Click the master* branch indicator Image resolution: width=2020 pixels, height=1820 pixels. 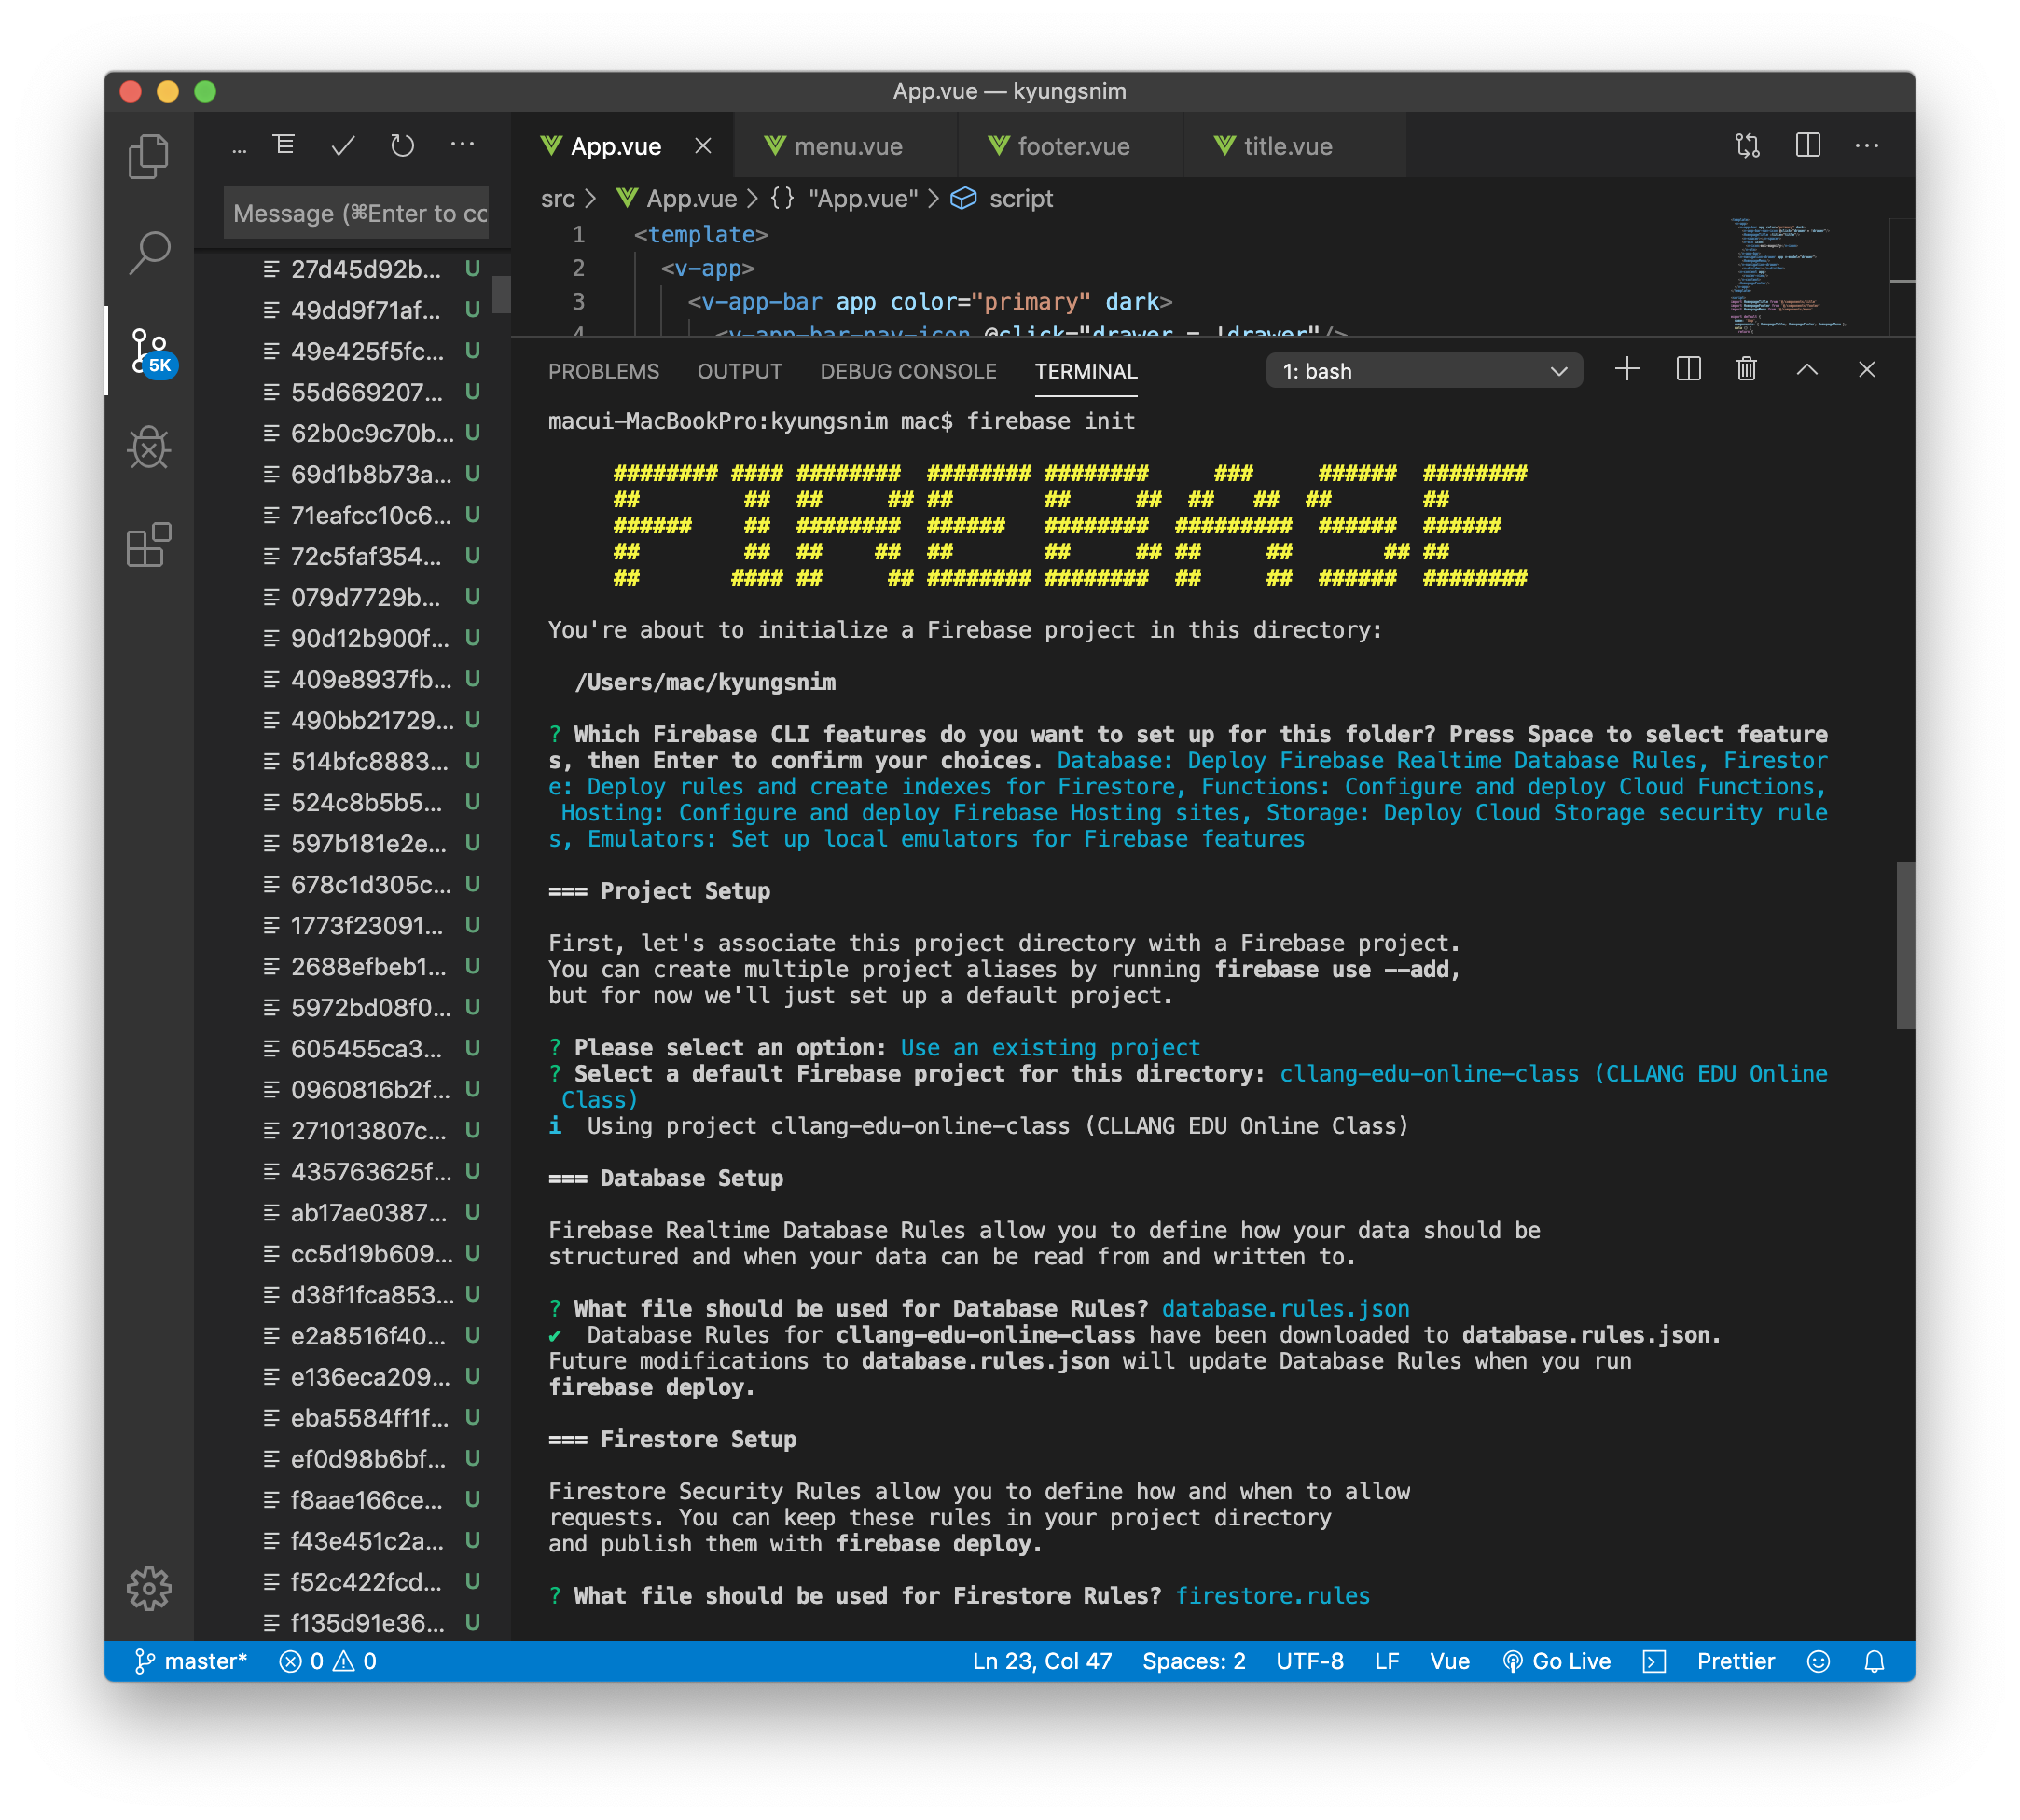coord(190,1661)
